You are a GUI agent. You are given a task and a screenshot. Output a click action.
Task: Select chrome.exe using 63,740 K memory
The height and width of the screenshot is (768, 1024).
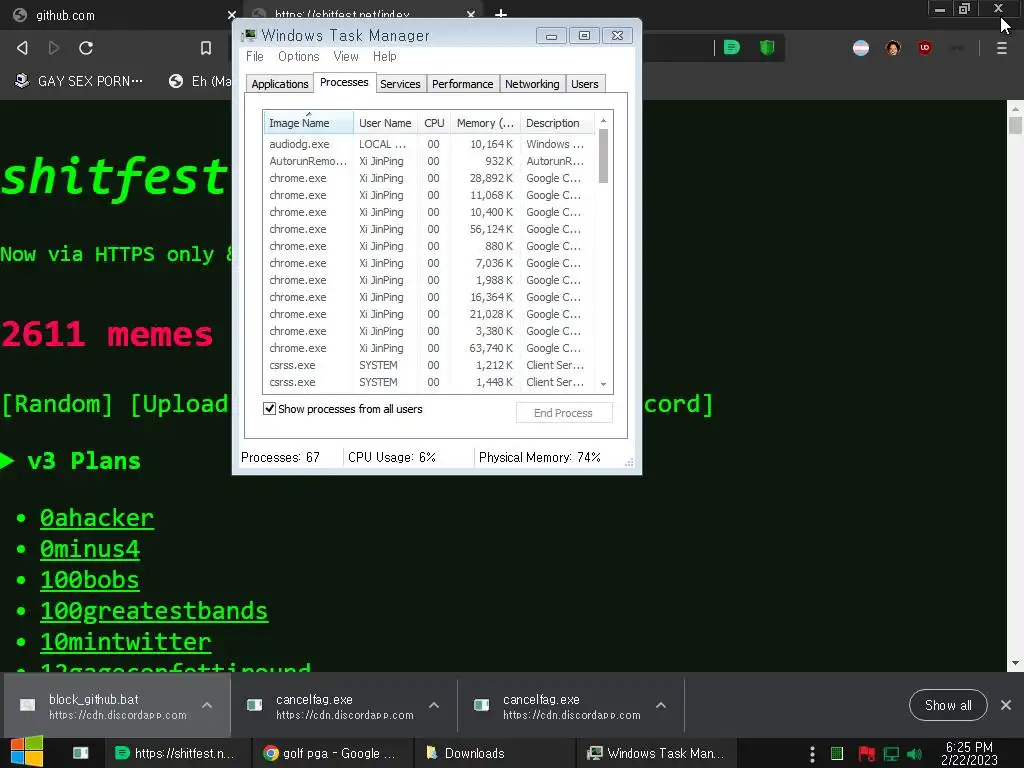(430, 348)
